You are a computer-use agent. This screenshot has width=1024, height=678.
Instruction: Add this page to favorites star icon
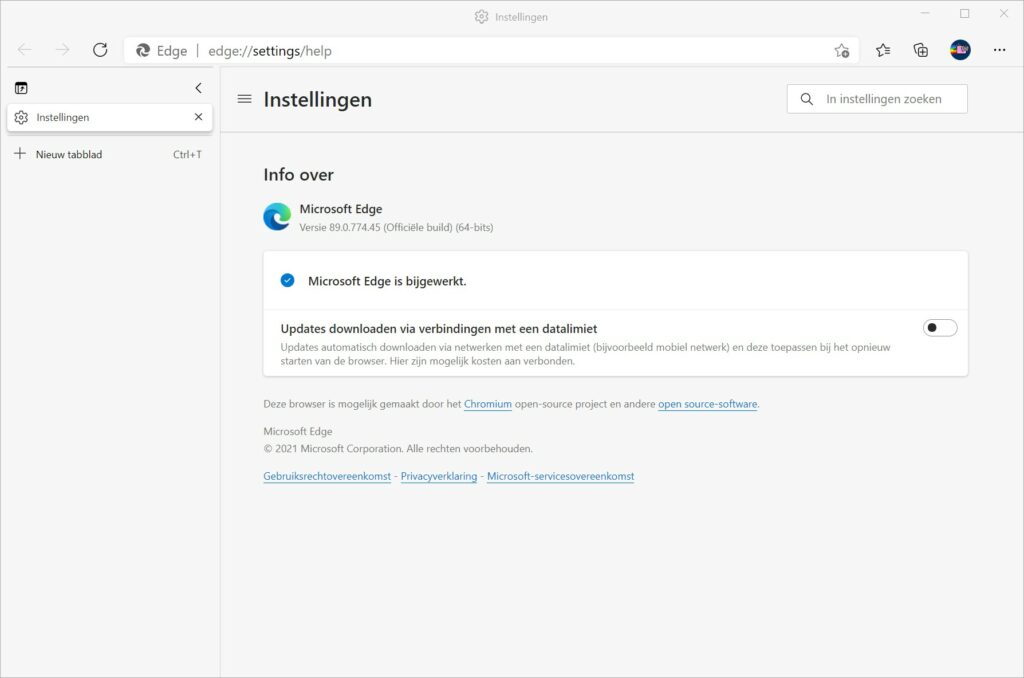coord(841,50)
